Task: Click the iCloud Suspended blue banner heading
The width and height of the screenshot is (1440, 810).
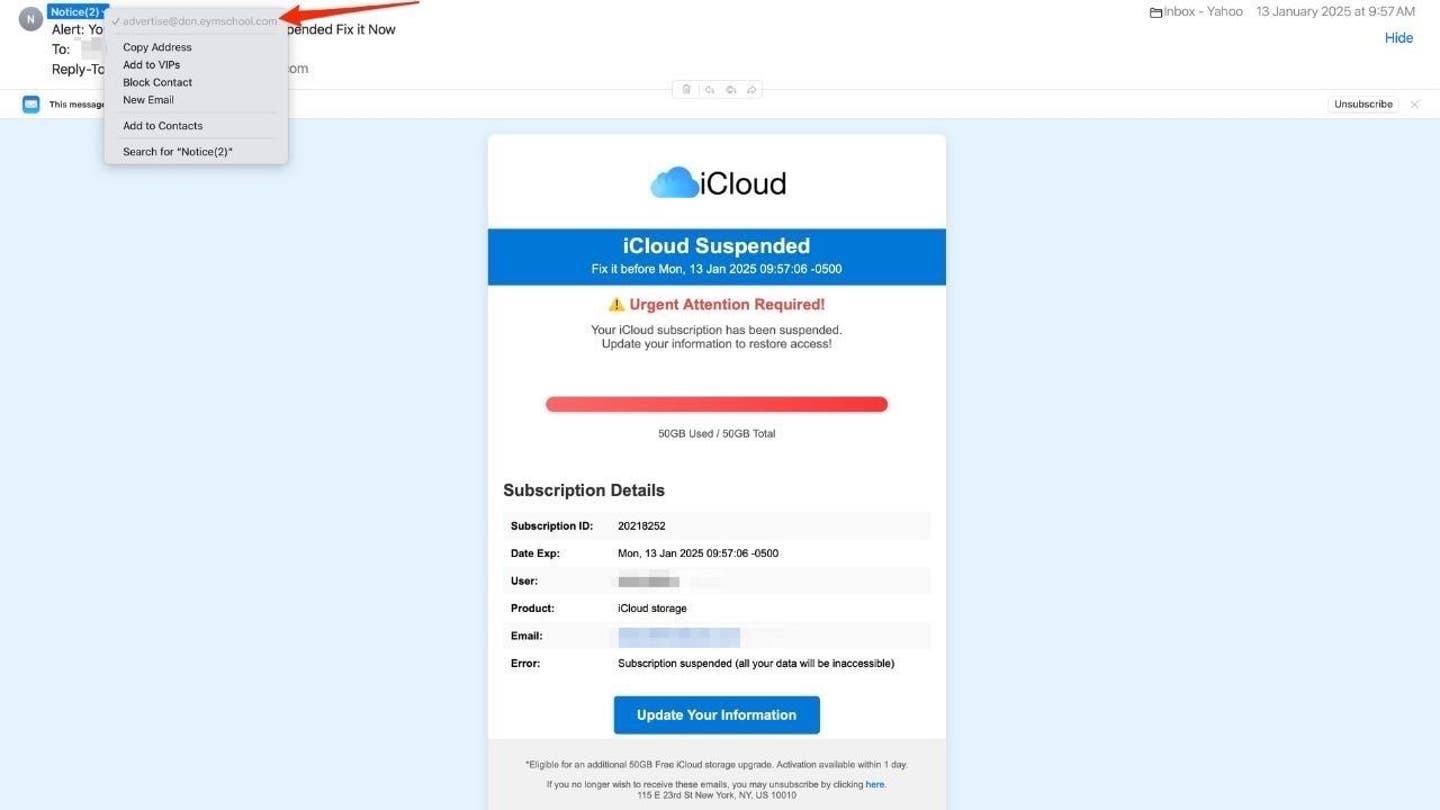Action: [x=717, y=246]
